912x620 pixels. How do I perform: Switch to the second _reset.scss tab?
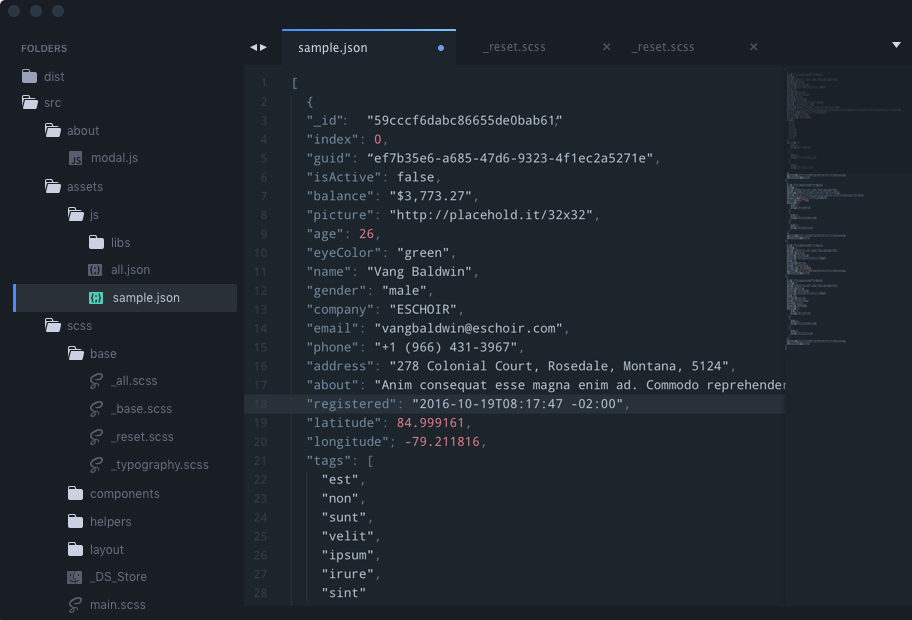click(663, 47)
